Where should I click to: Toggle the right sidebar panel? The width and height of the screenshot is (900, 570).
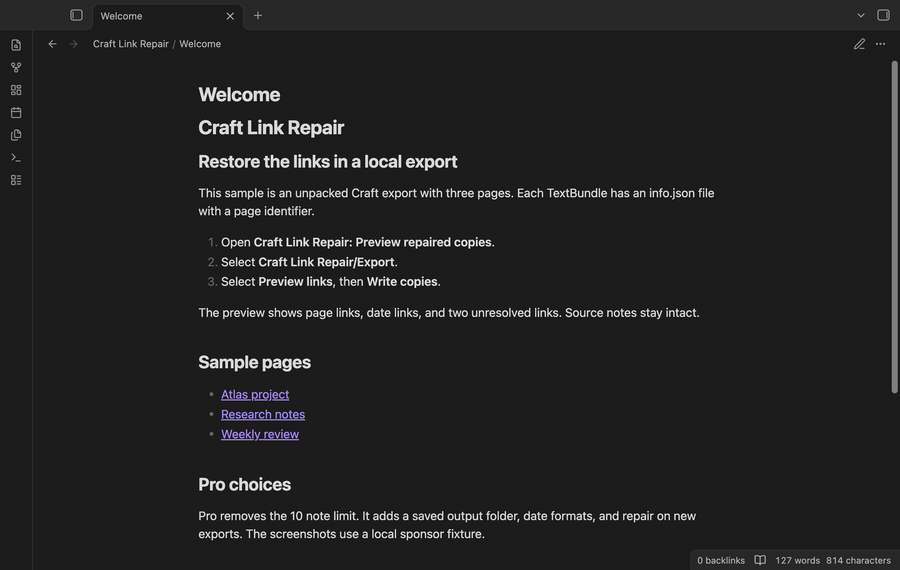point(883,15)
